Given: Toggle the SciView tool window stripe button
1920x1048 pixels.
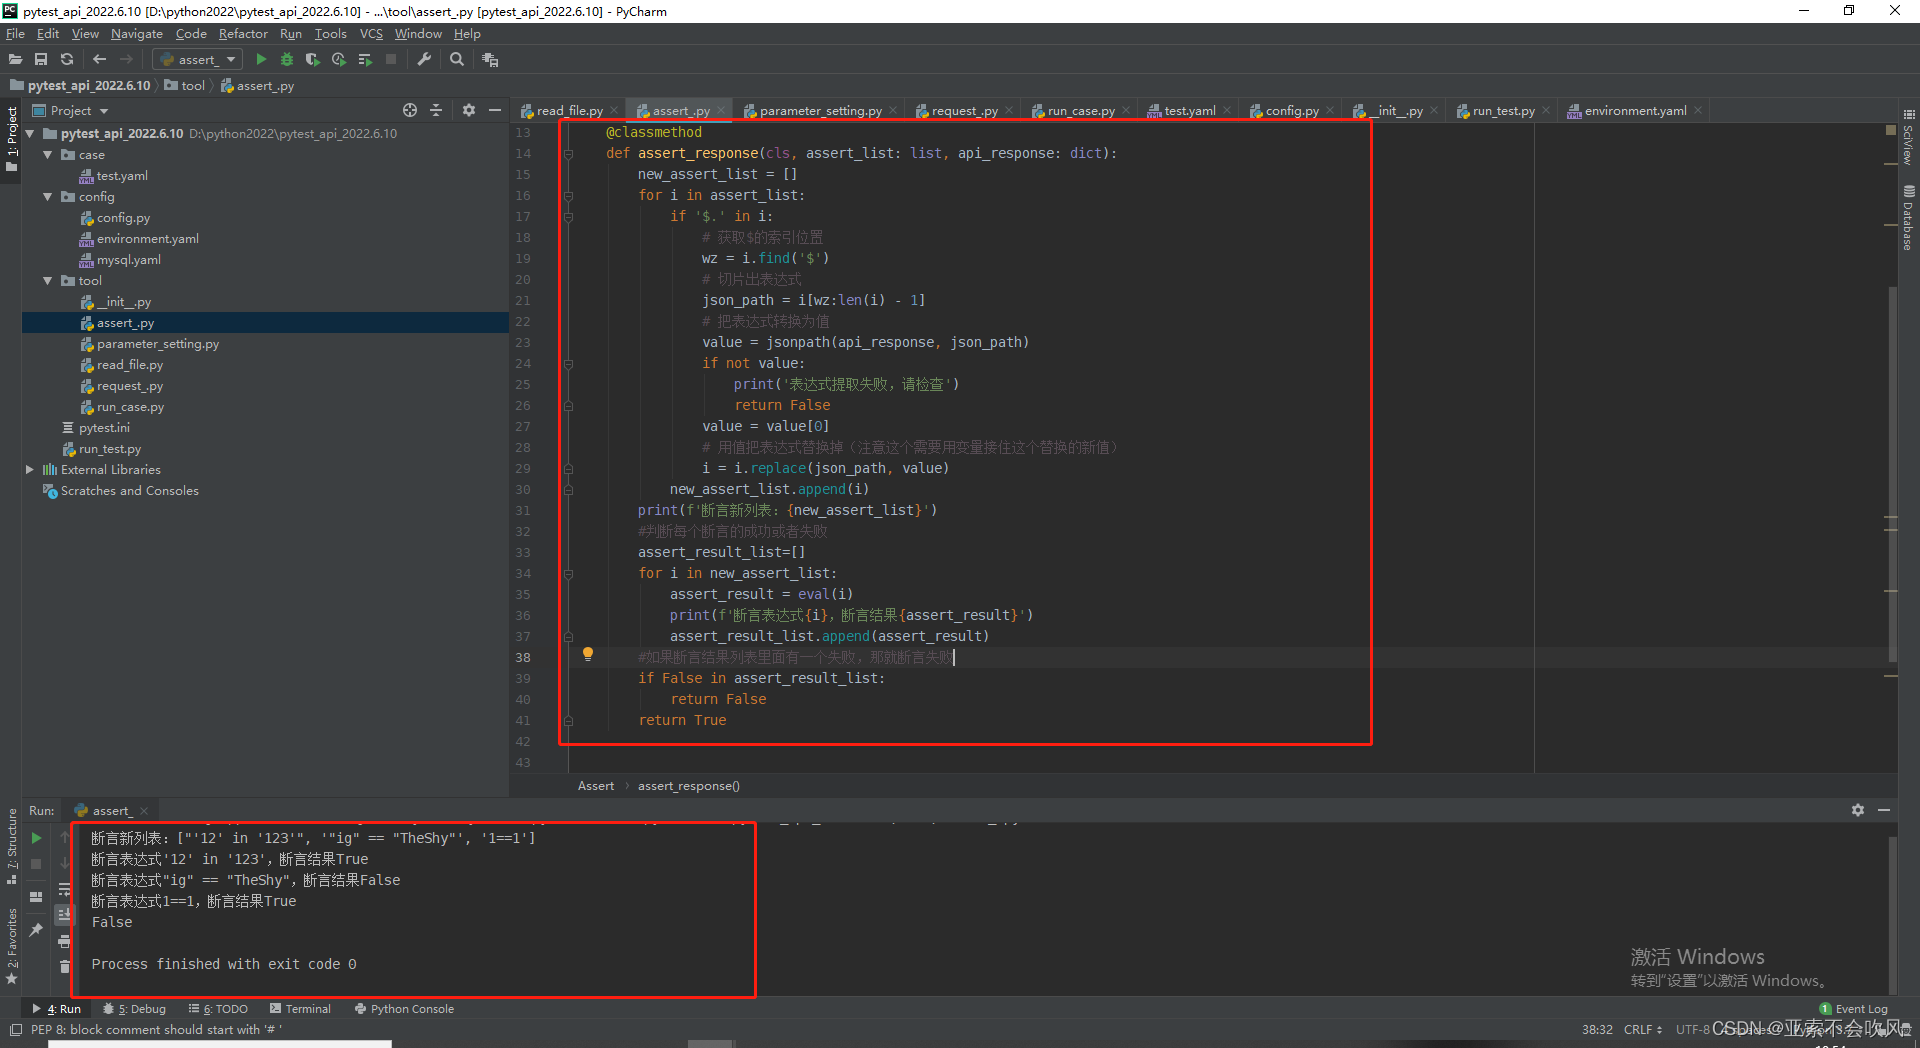Looking at the screenshot, I should tap(1909, 138).
